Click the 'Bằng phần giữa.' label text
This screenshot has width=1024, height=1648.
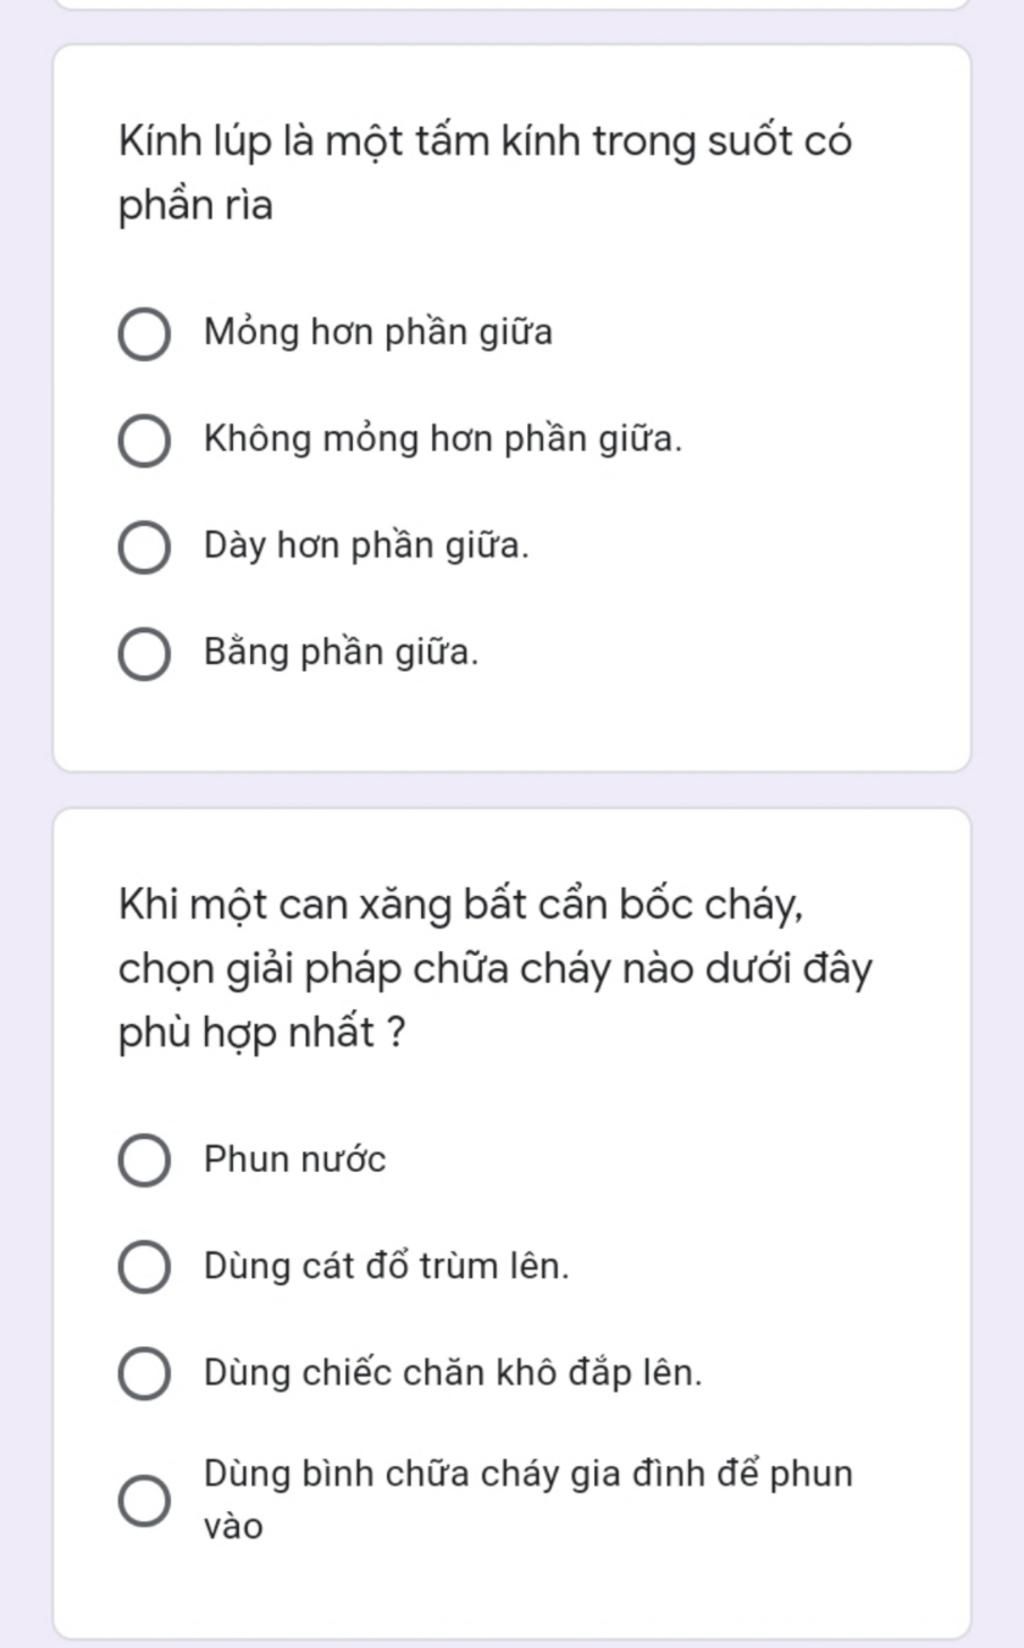point(341,651)
